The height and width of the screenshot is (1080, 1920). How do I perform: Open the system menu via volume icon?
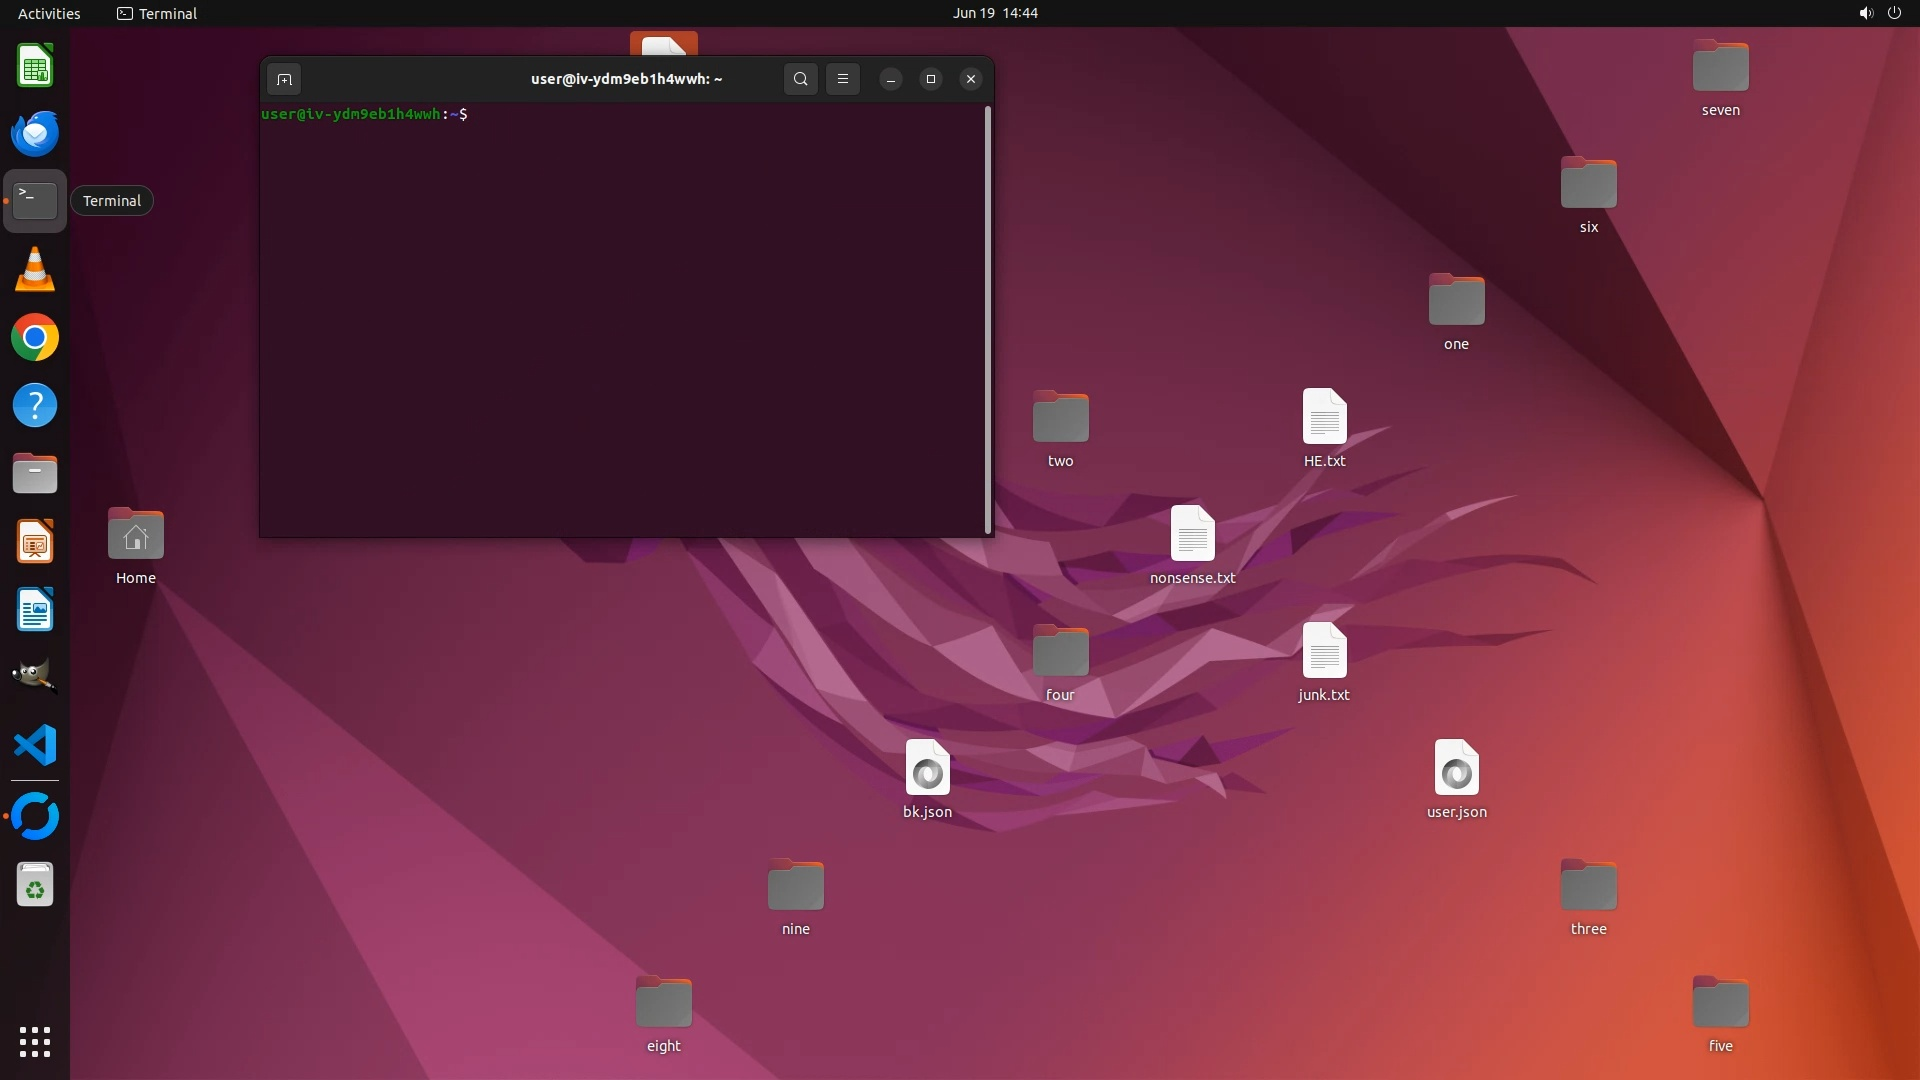click(1865, 13)
